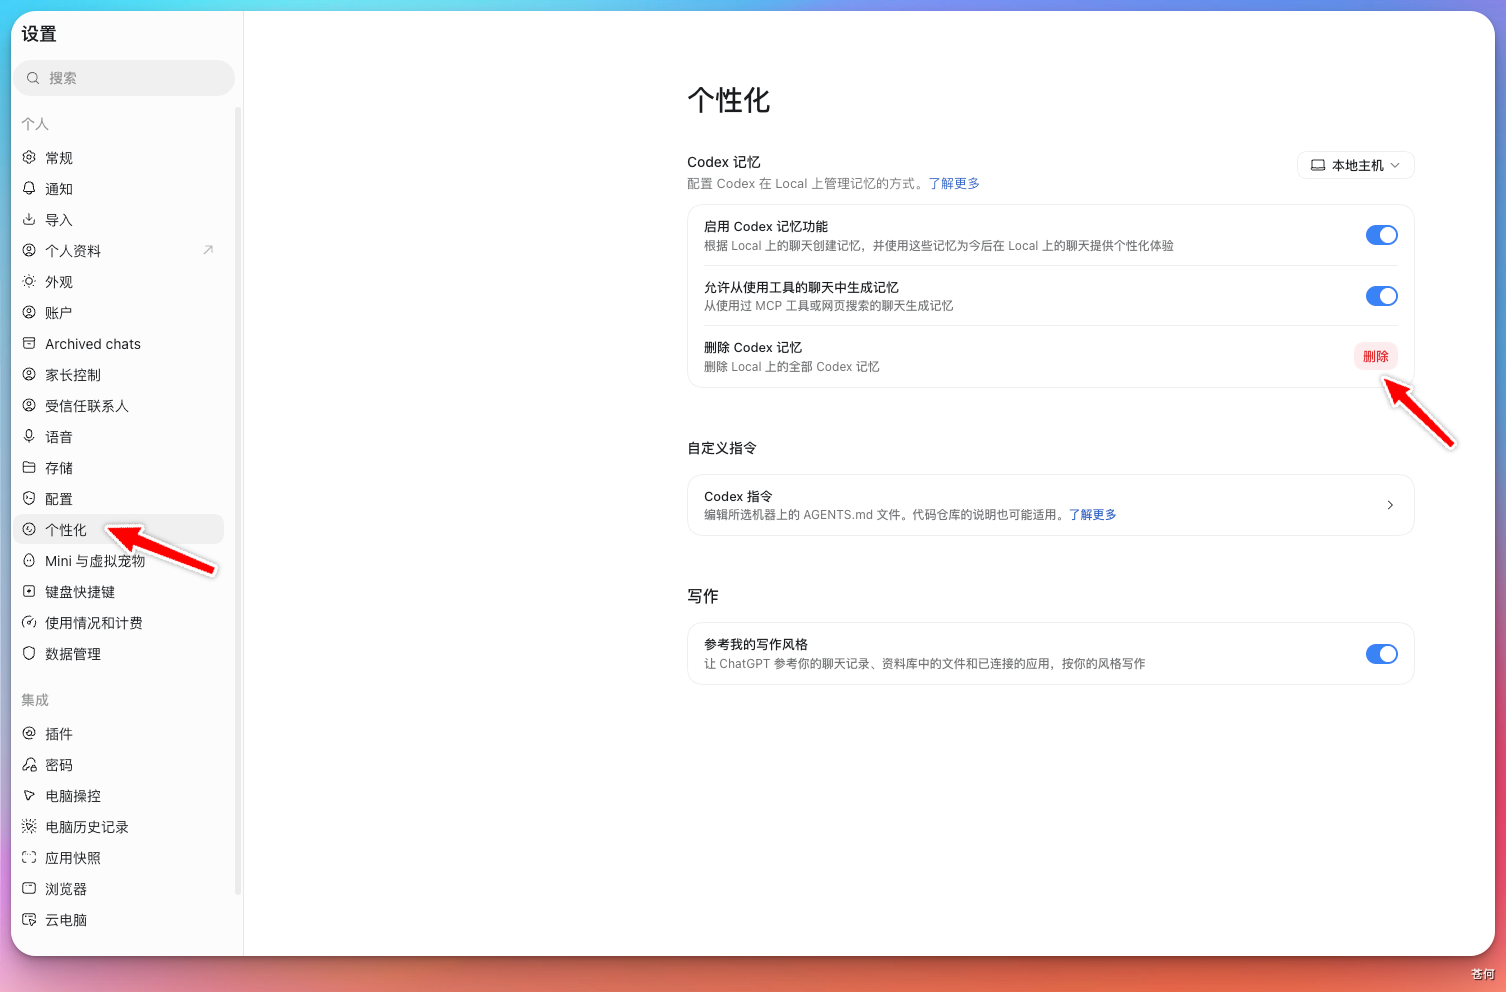Toggle 参考我的写作风格 switch
The image size is (1506, 992).
click(1382, 654)
